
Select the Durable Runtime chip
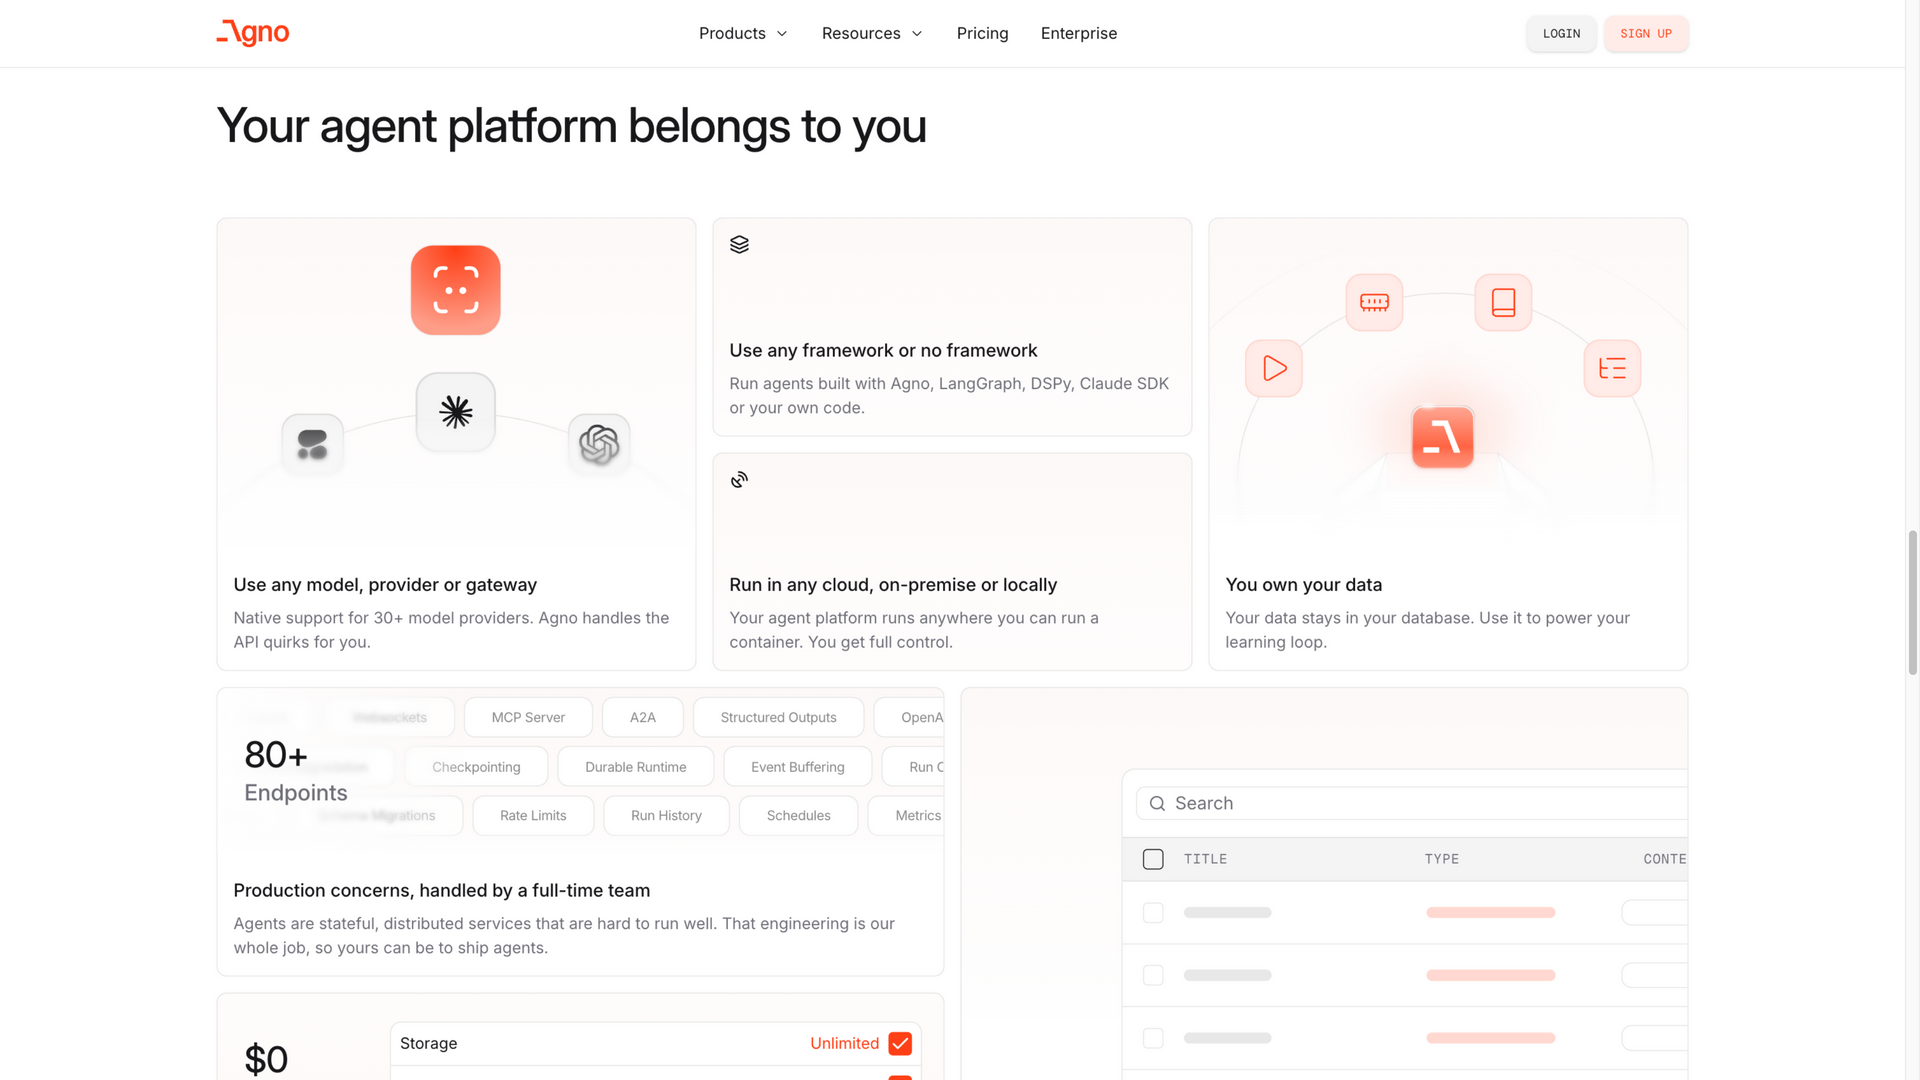click(636, 767)
